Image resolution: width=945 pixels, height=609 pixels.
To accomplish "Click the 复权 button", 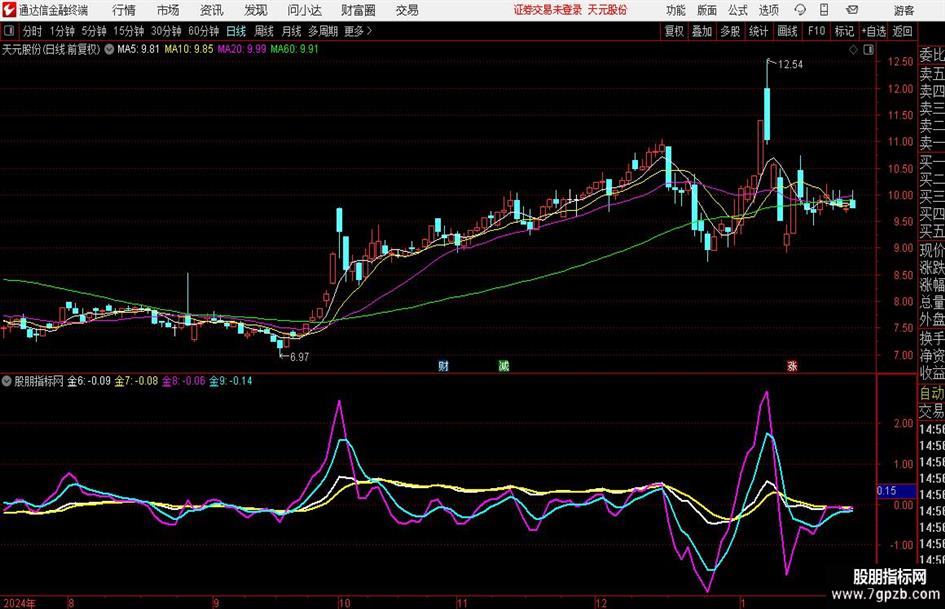I will click(674, 31).
